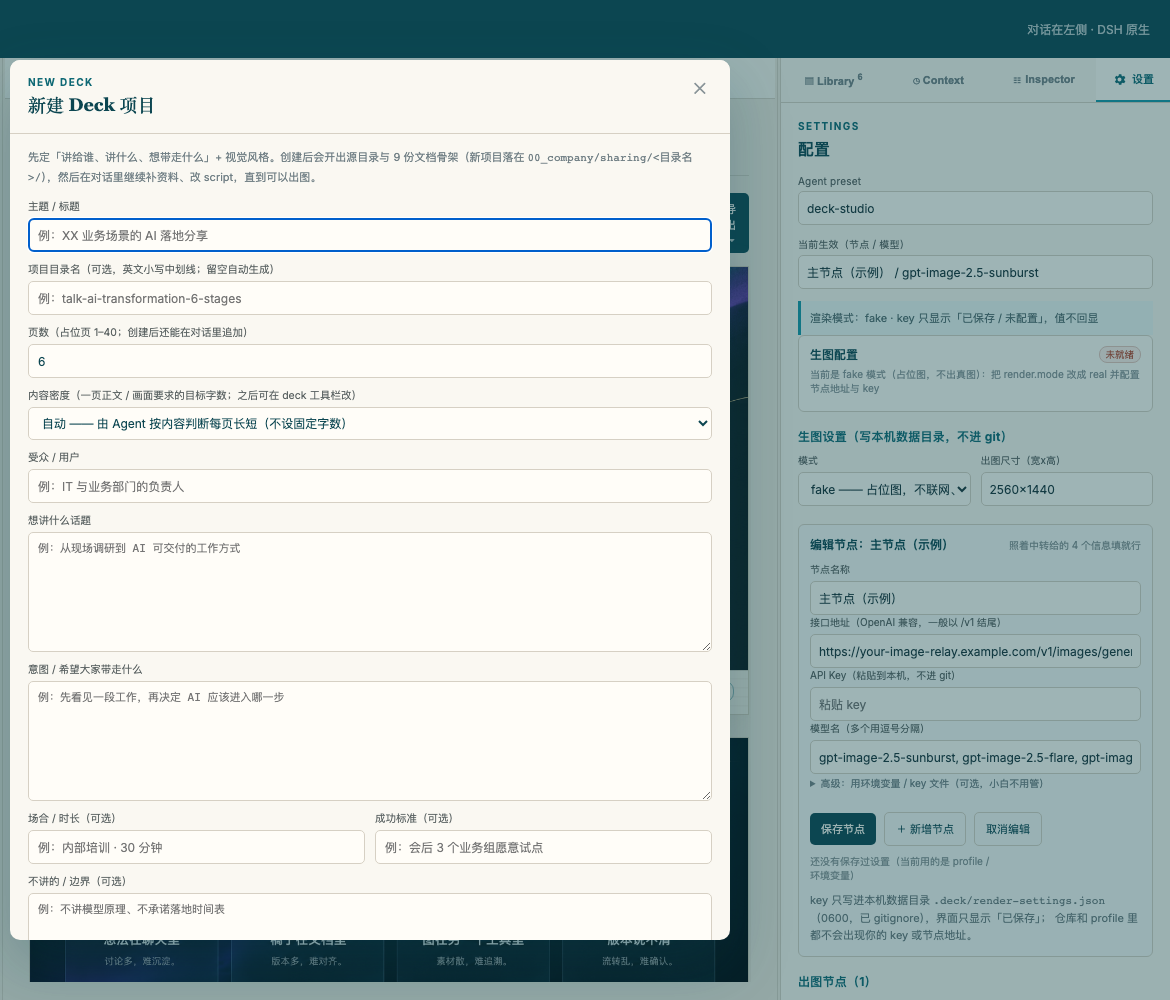Click the 当前生效 节点/模型 field
The width and height of the screenshot is (1170, 1000).
click(x=975, y=272)
